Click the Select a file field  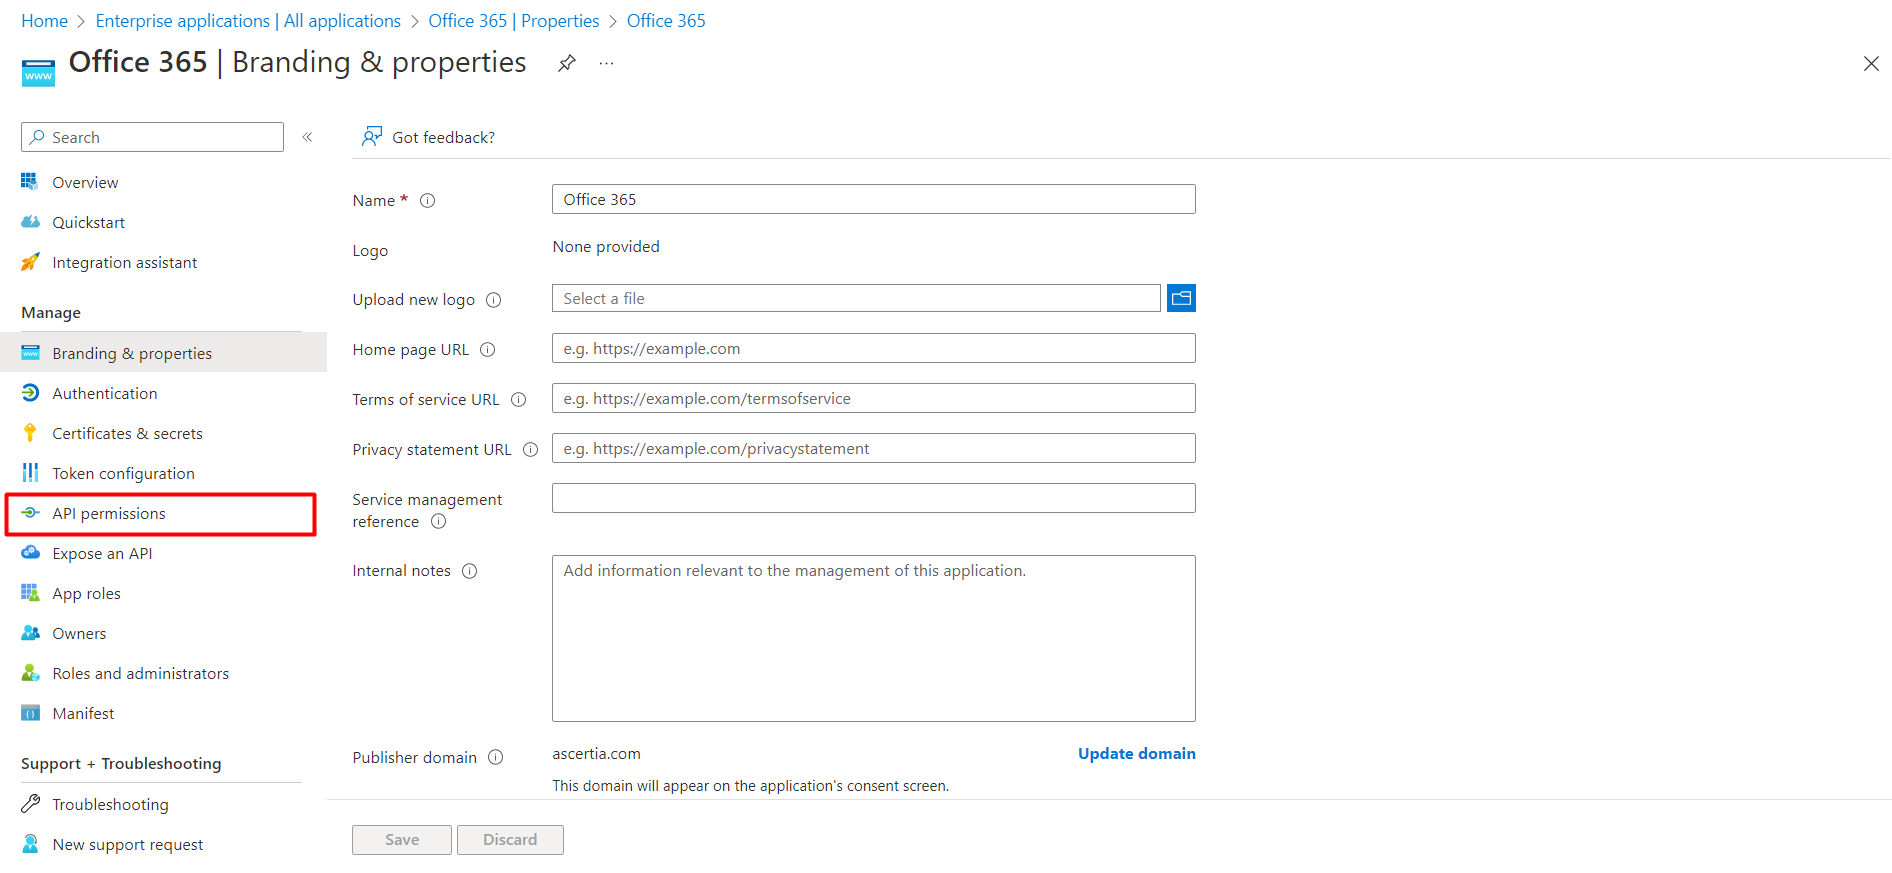(856, 298)
